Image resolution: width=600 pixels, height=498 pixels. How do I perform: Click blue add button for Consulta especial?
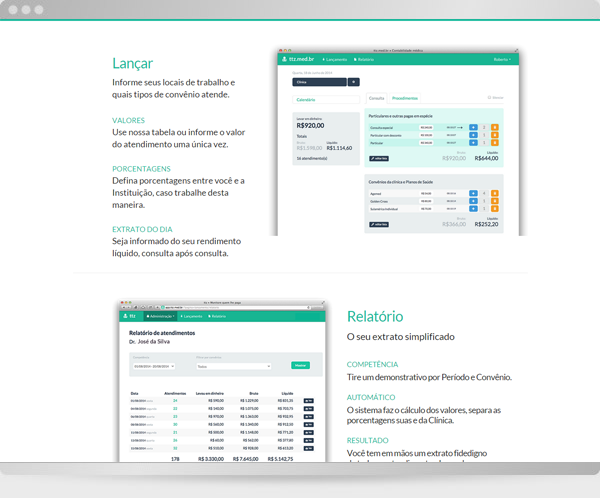tap(473, 127)
